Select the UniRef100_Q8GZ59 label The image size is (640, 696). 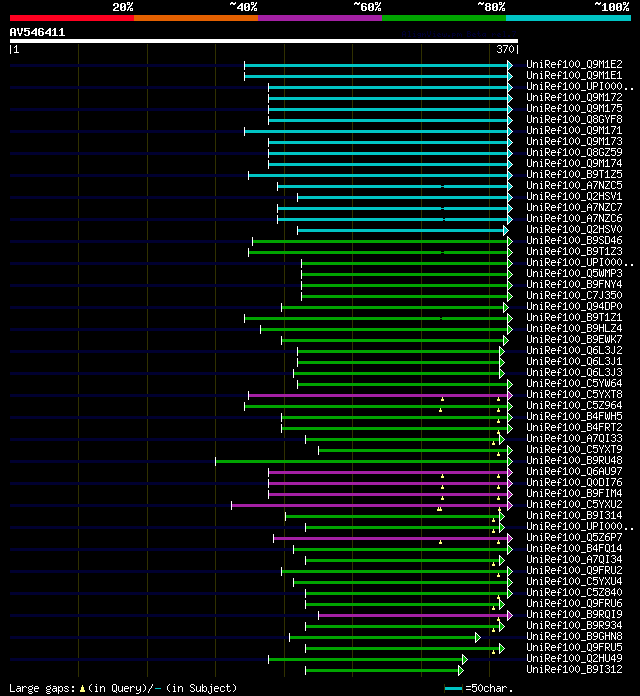(x=574, y=153)
